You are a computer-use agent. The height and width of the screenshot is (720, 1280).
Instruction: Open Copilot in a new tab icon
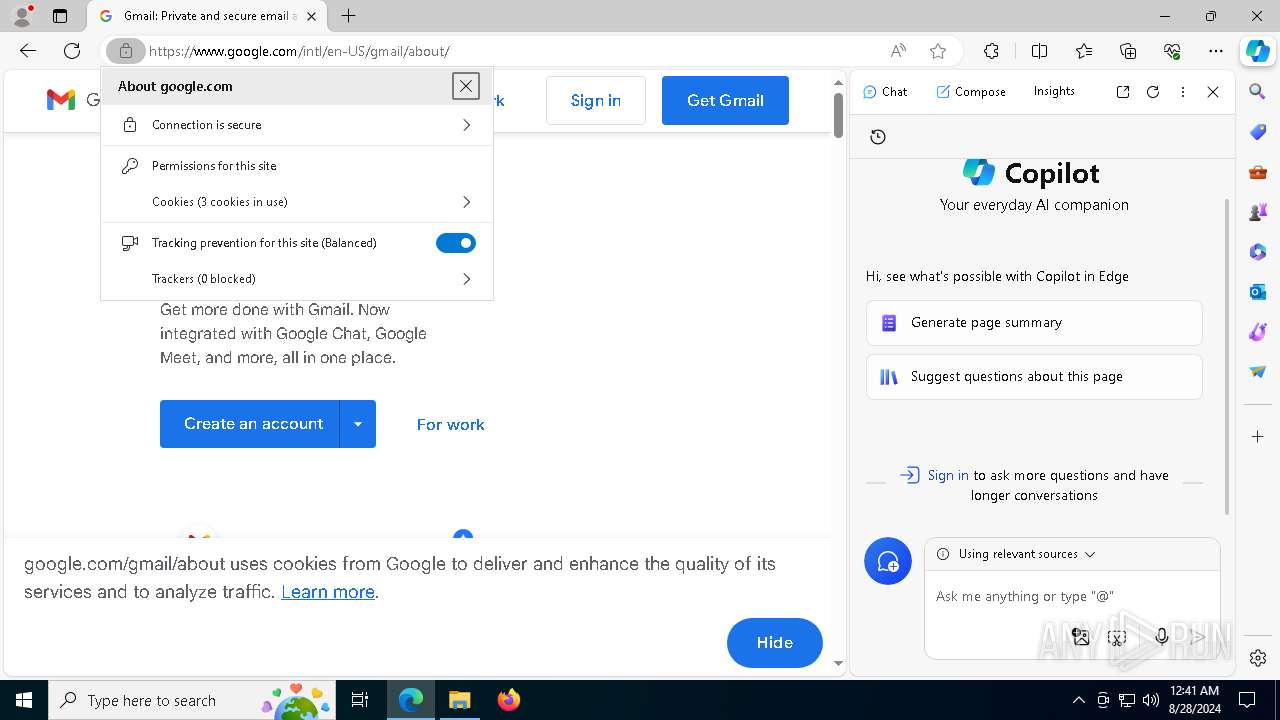pos(1123,92)
